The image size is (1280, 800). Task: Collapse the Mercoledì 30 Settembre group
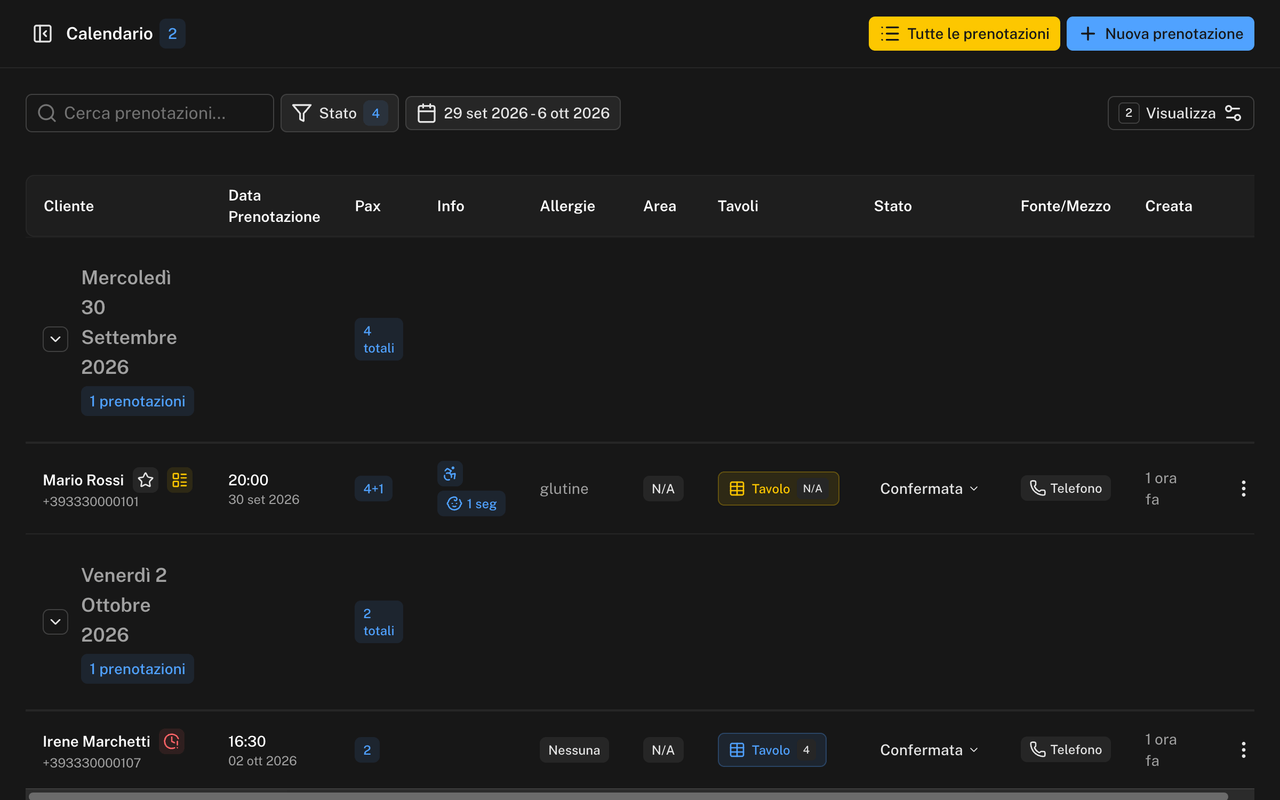(55, 339)
